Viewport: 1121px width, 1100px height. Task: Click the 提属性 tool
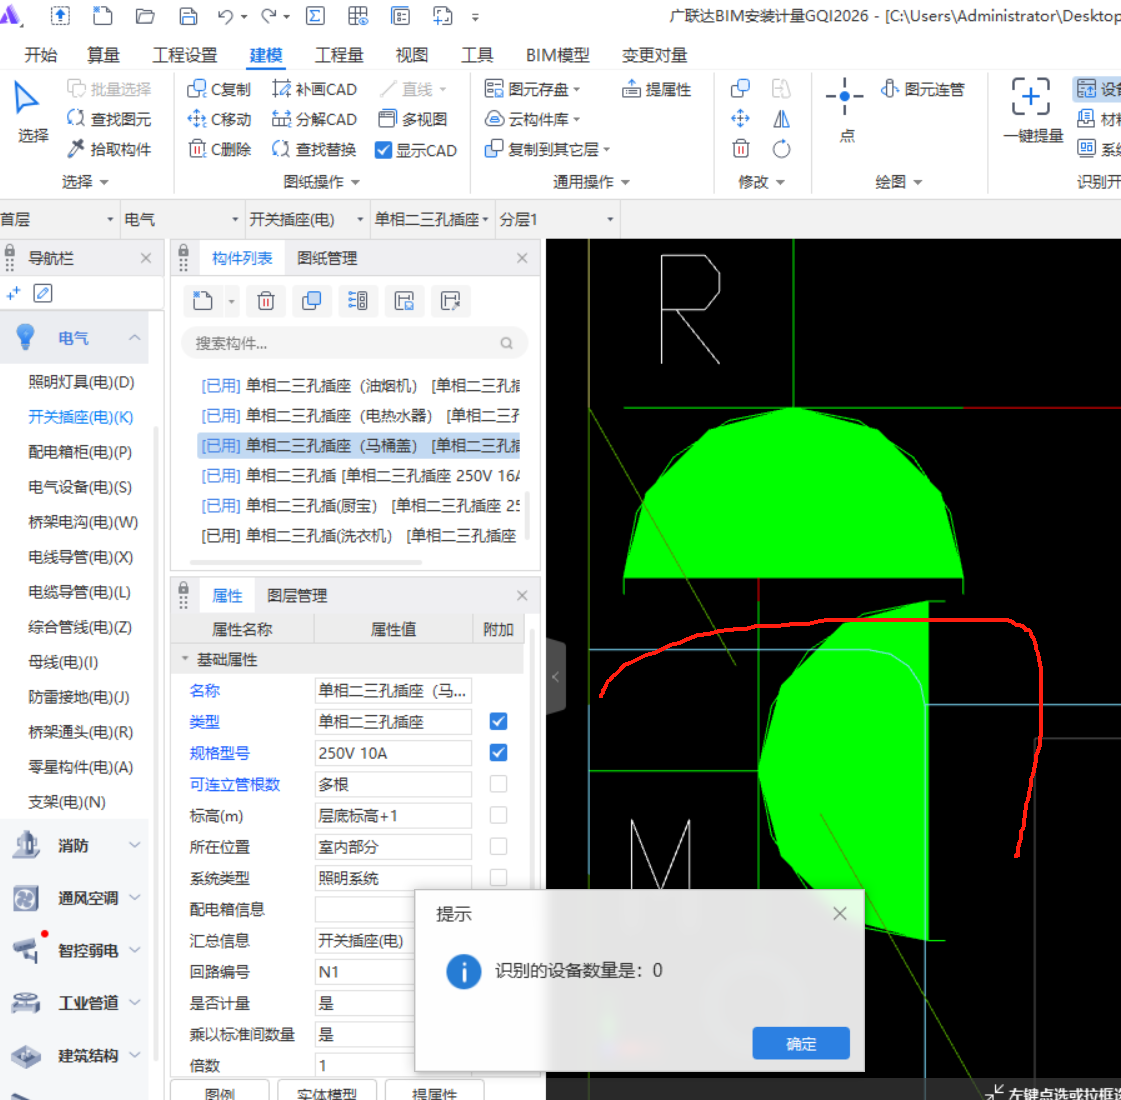point(656,89)
